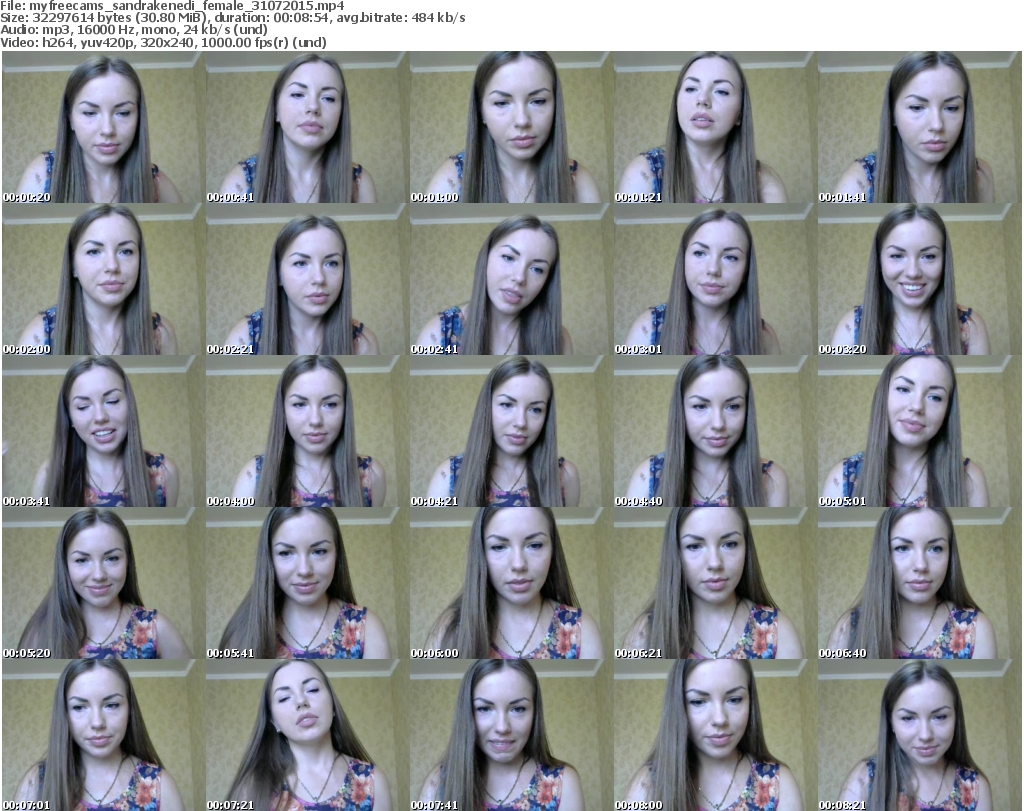Viewport: 1024px width, 811px height.
Task: Click the thumbnail marked 00:01:00
Action: point(511,127)
